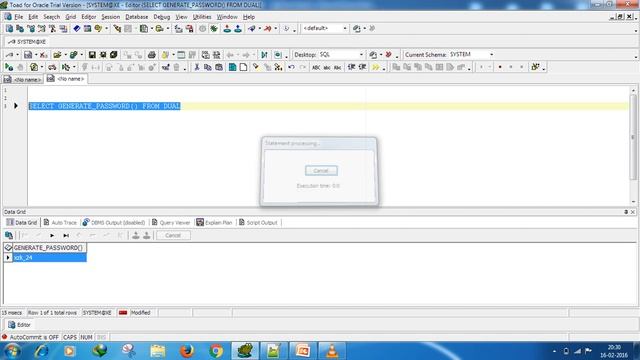Open the Session menu
This screenshot has width=640, height=360.
point(111,17)
